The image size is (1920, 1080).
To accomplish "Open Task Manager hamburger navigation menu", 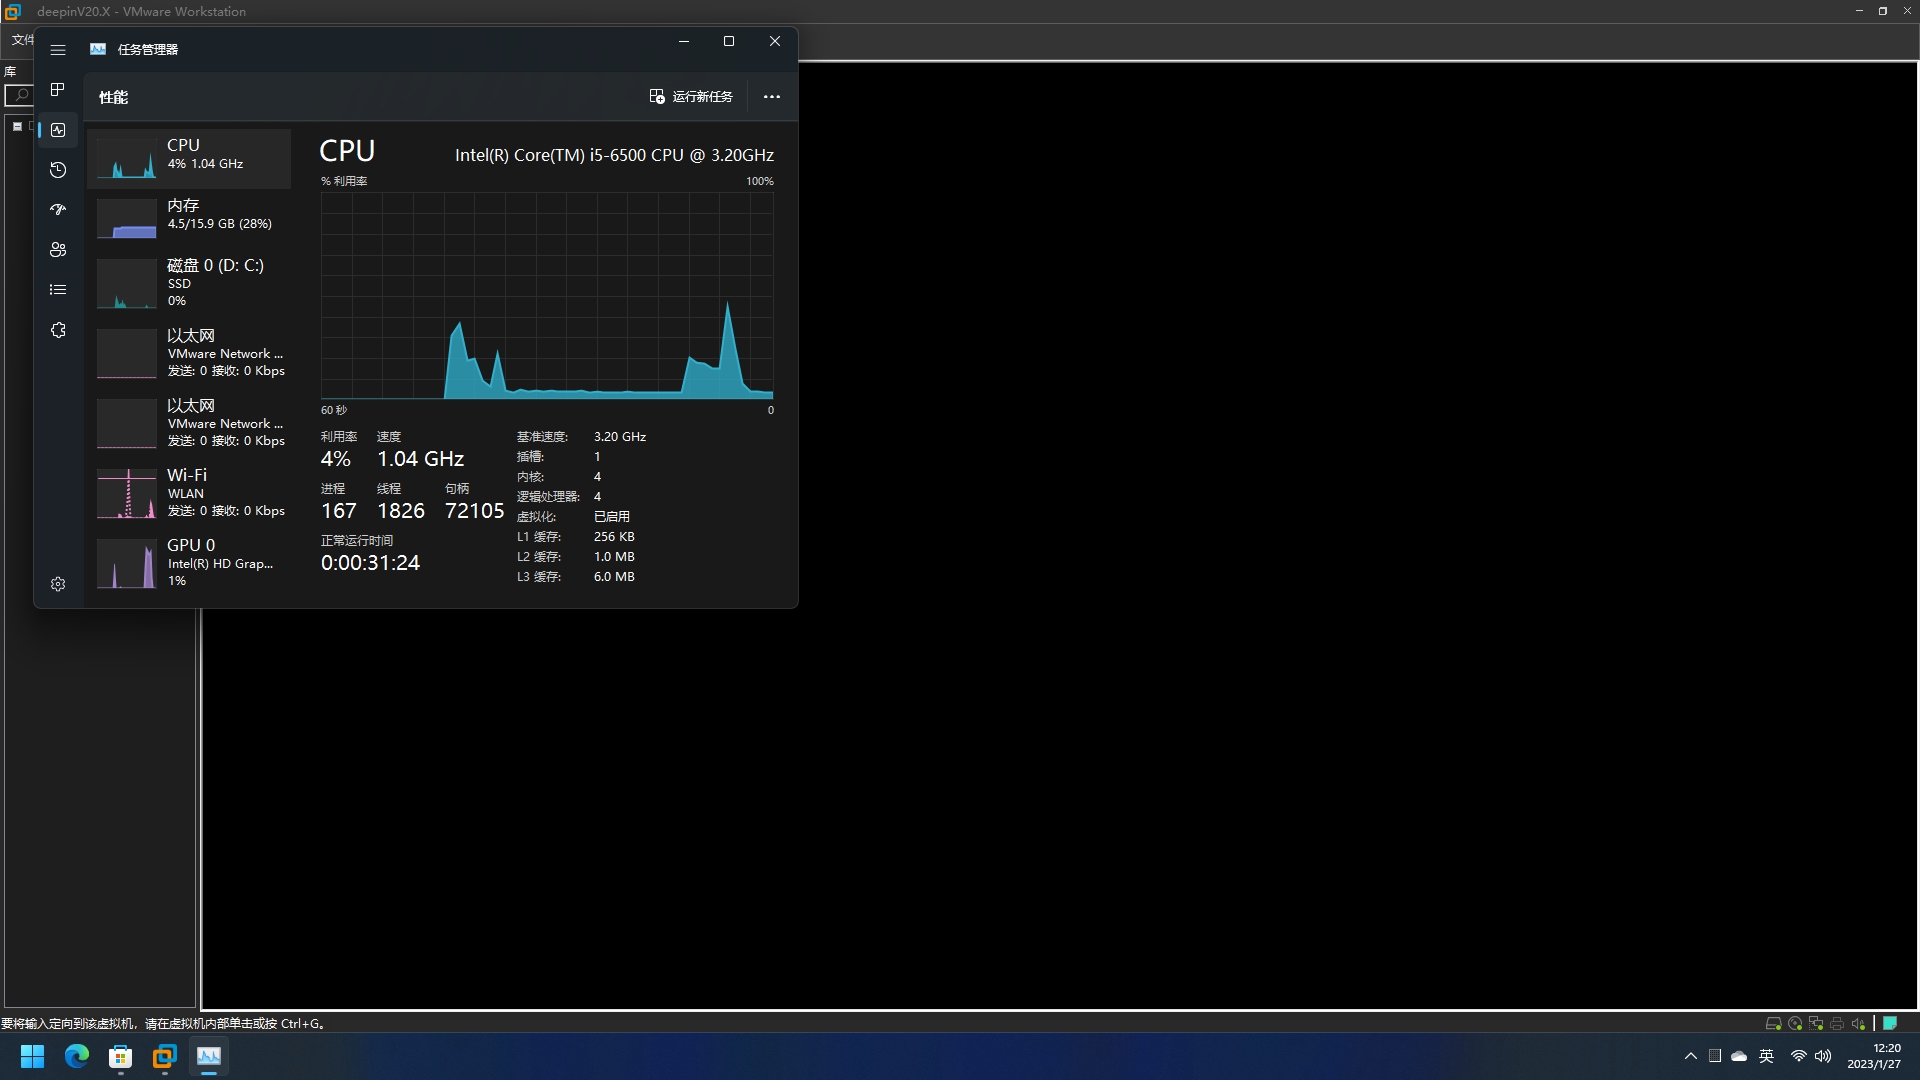I will [x=58, y=50].
